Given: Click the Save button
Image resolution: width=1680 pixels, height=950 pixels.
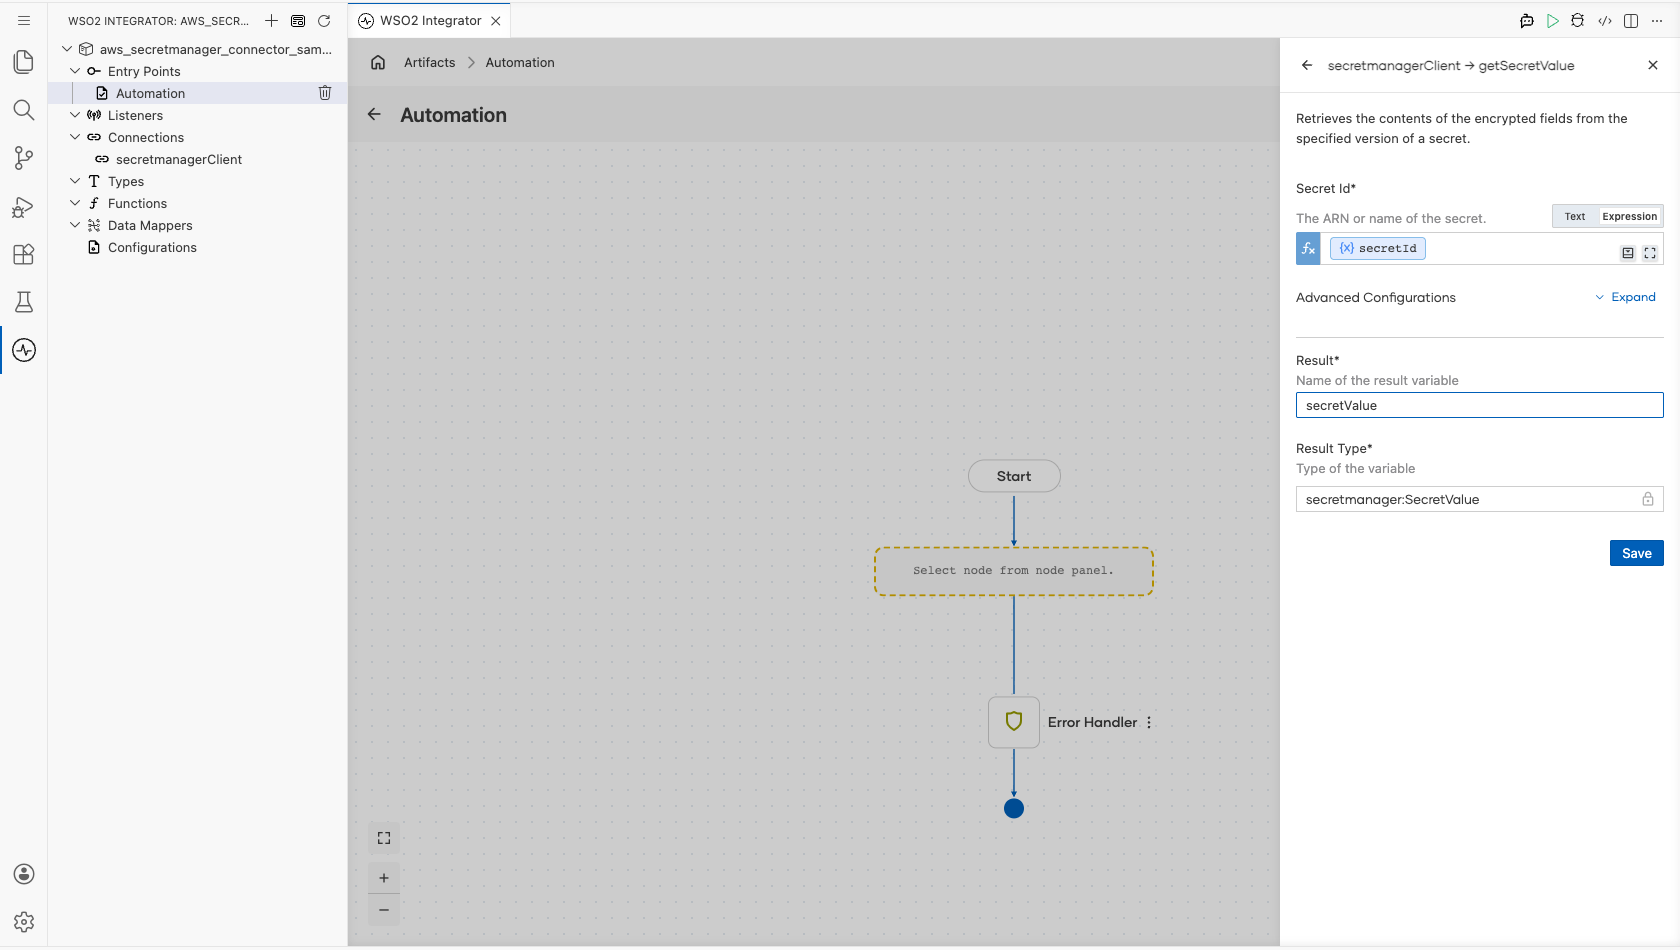Looking at the screenshot, I should [x=1636, y=553].
